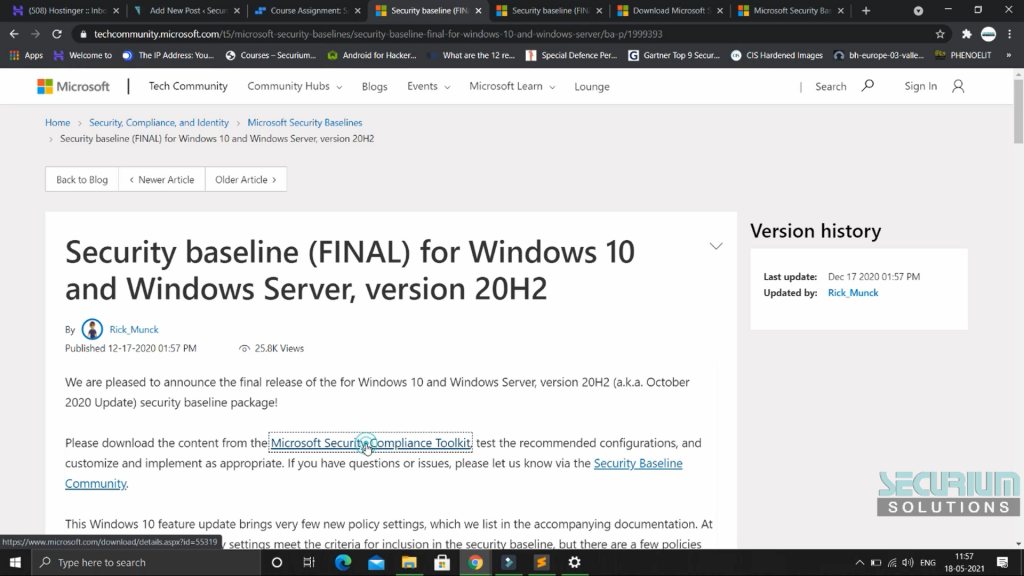Open Microsoft Security Compliance Toolkit link
This screenshot has height=576, width=1024.
pos(370,443)
